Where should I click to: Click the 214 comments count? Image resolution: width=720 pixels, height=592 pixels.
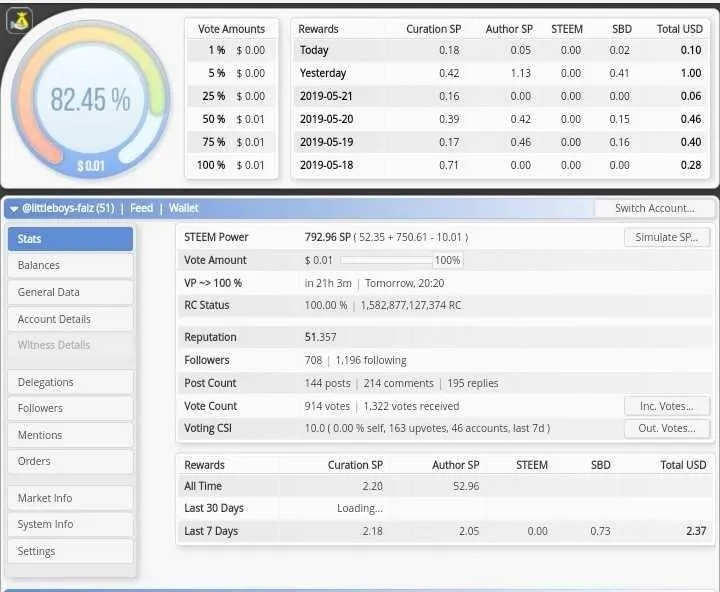pyautogui.click(x=399, y=383)
